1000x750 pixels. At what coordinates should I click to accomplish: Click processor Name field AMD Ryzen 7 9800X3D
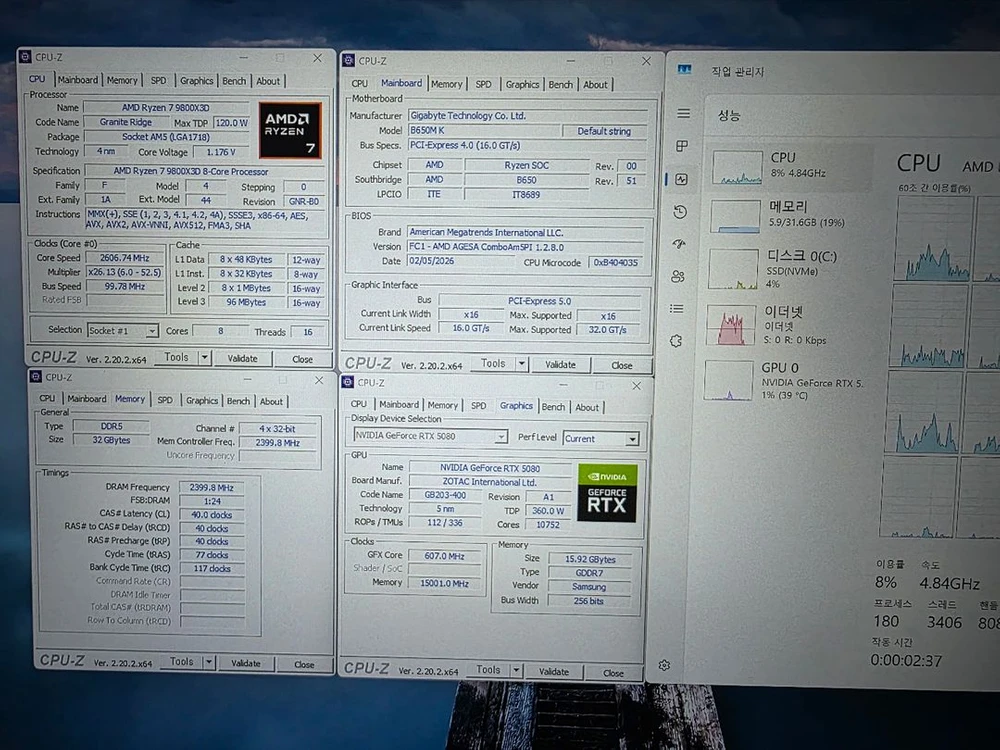pos(166,108)
